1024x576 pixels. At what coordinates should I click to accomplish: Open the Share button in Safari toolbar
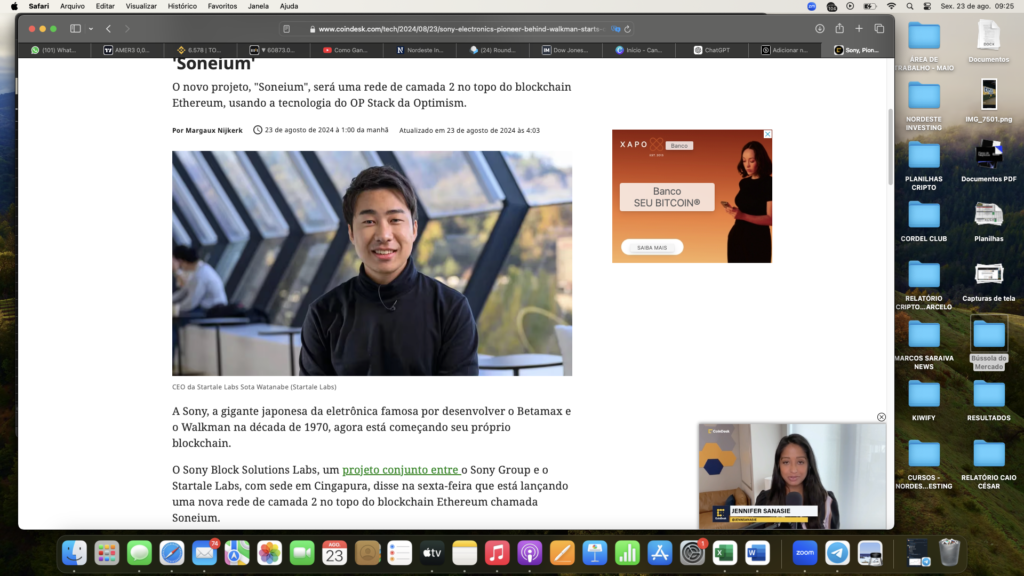(839, 28)
